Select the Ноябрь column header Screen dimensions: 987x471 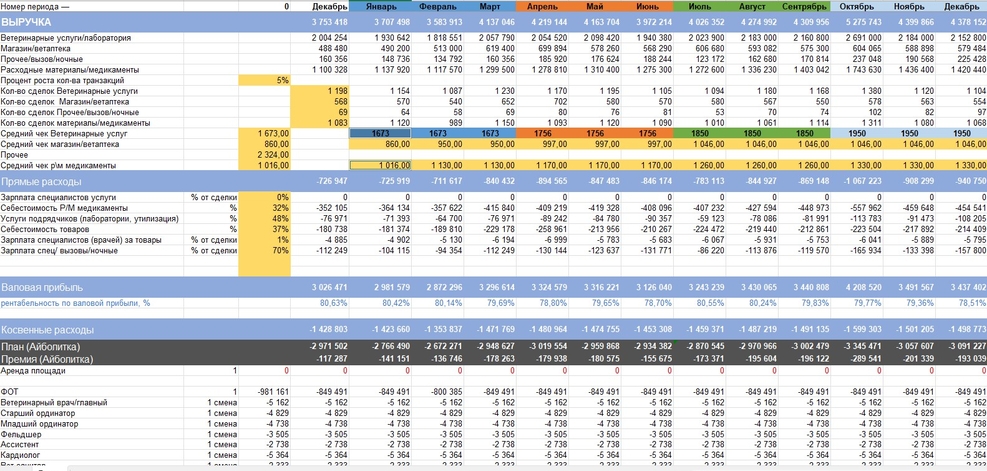908,6
